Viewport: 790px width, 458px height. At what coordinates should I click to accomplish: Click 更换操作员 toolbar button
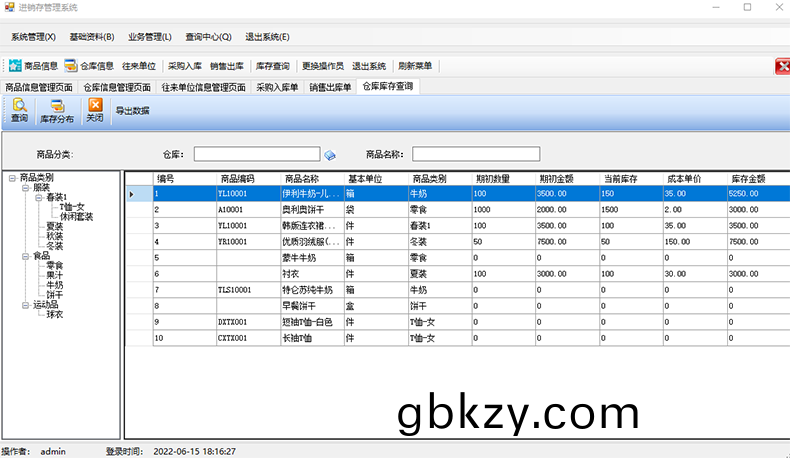coord(322,66)
